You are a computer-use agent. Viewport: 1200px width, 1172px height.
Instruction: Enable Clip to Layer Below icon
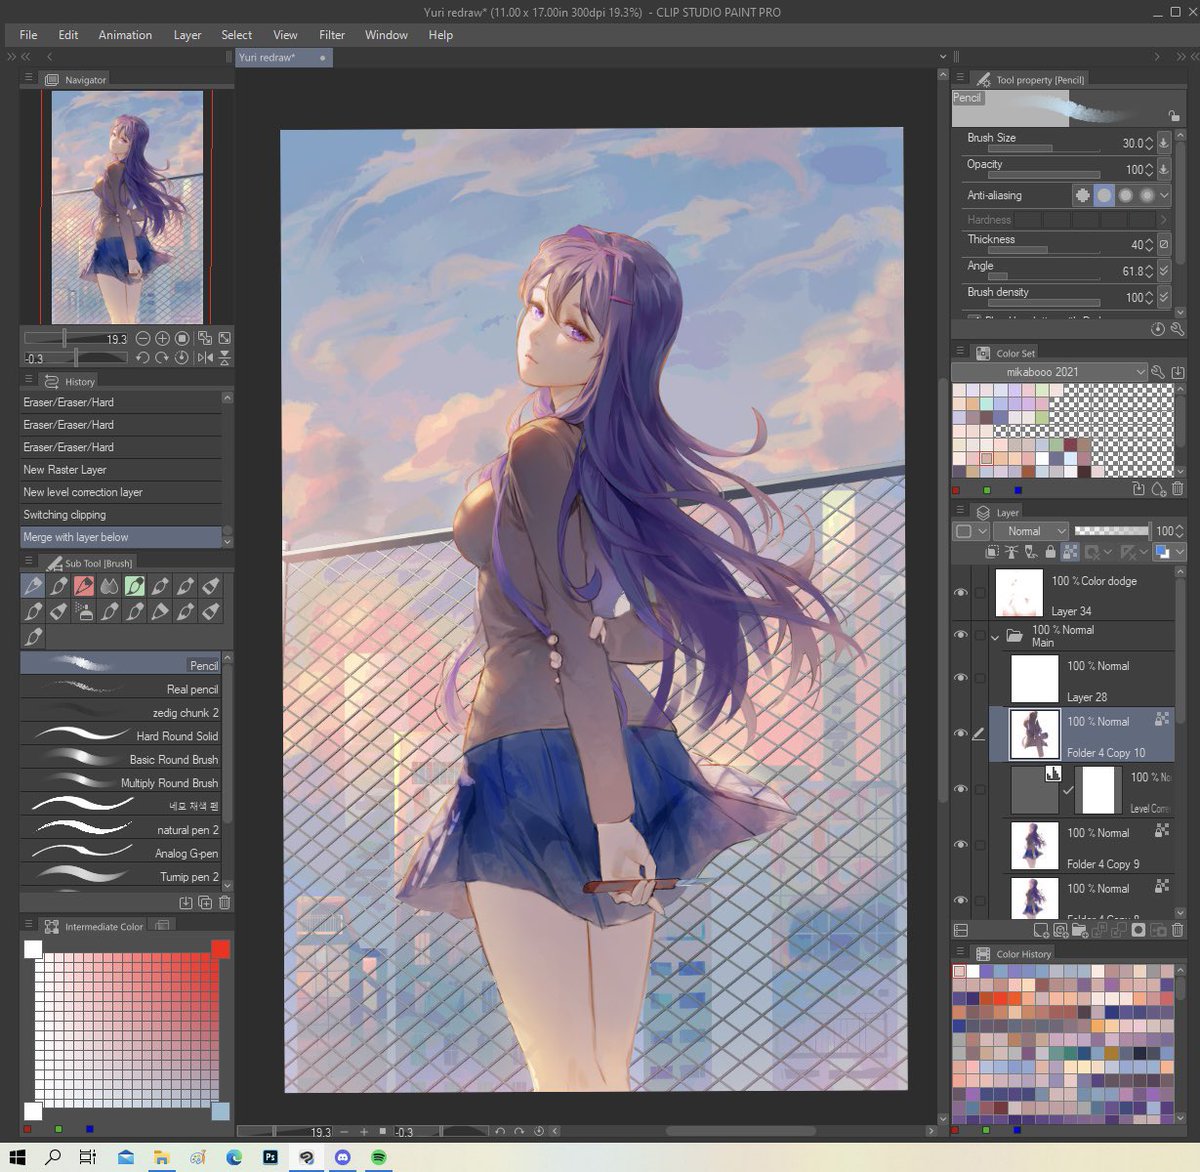992,552
